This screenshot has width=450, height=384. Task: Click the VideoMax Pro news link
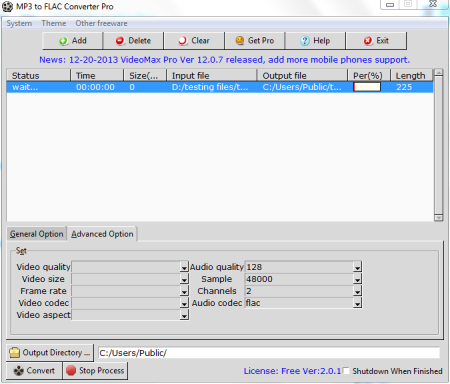[224, 60]
